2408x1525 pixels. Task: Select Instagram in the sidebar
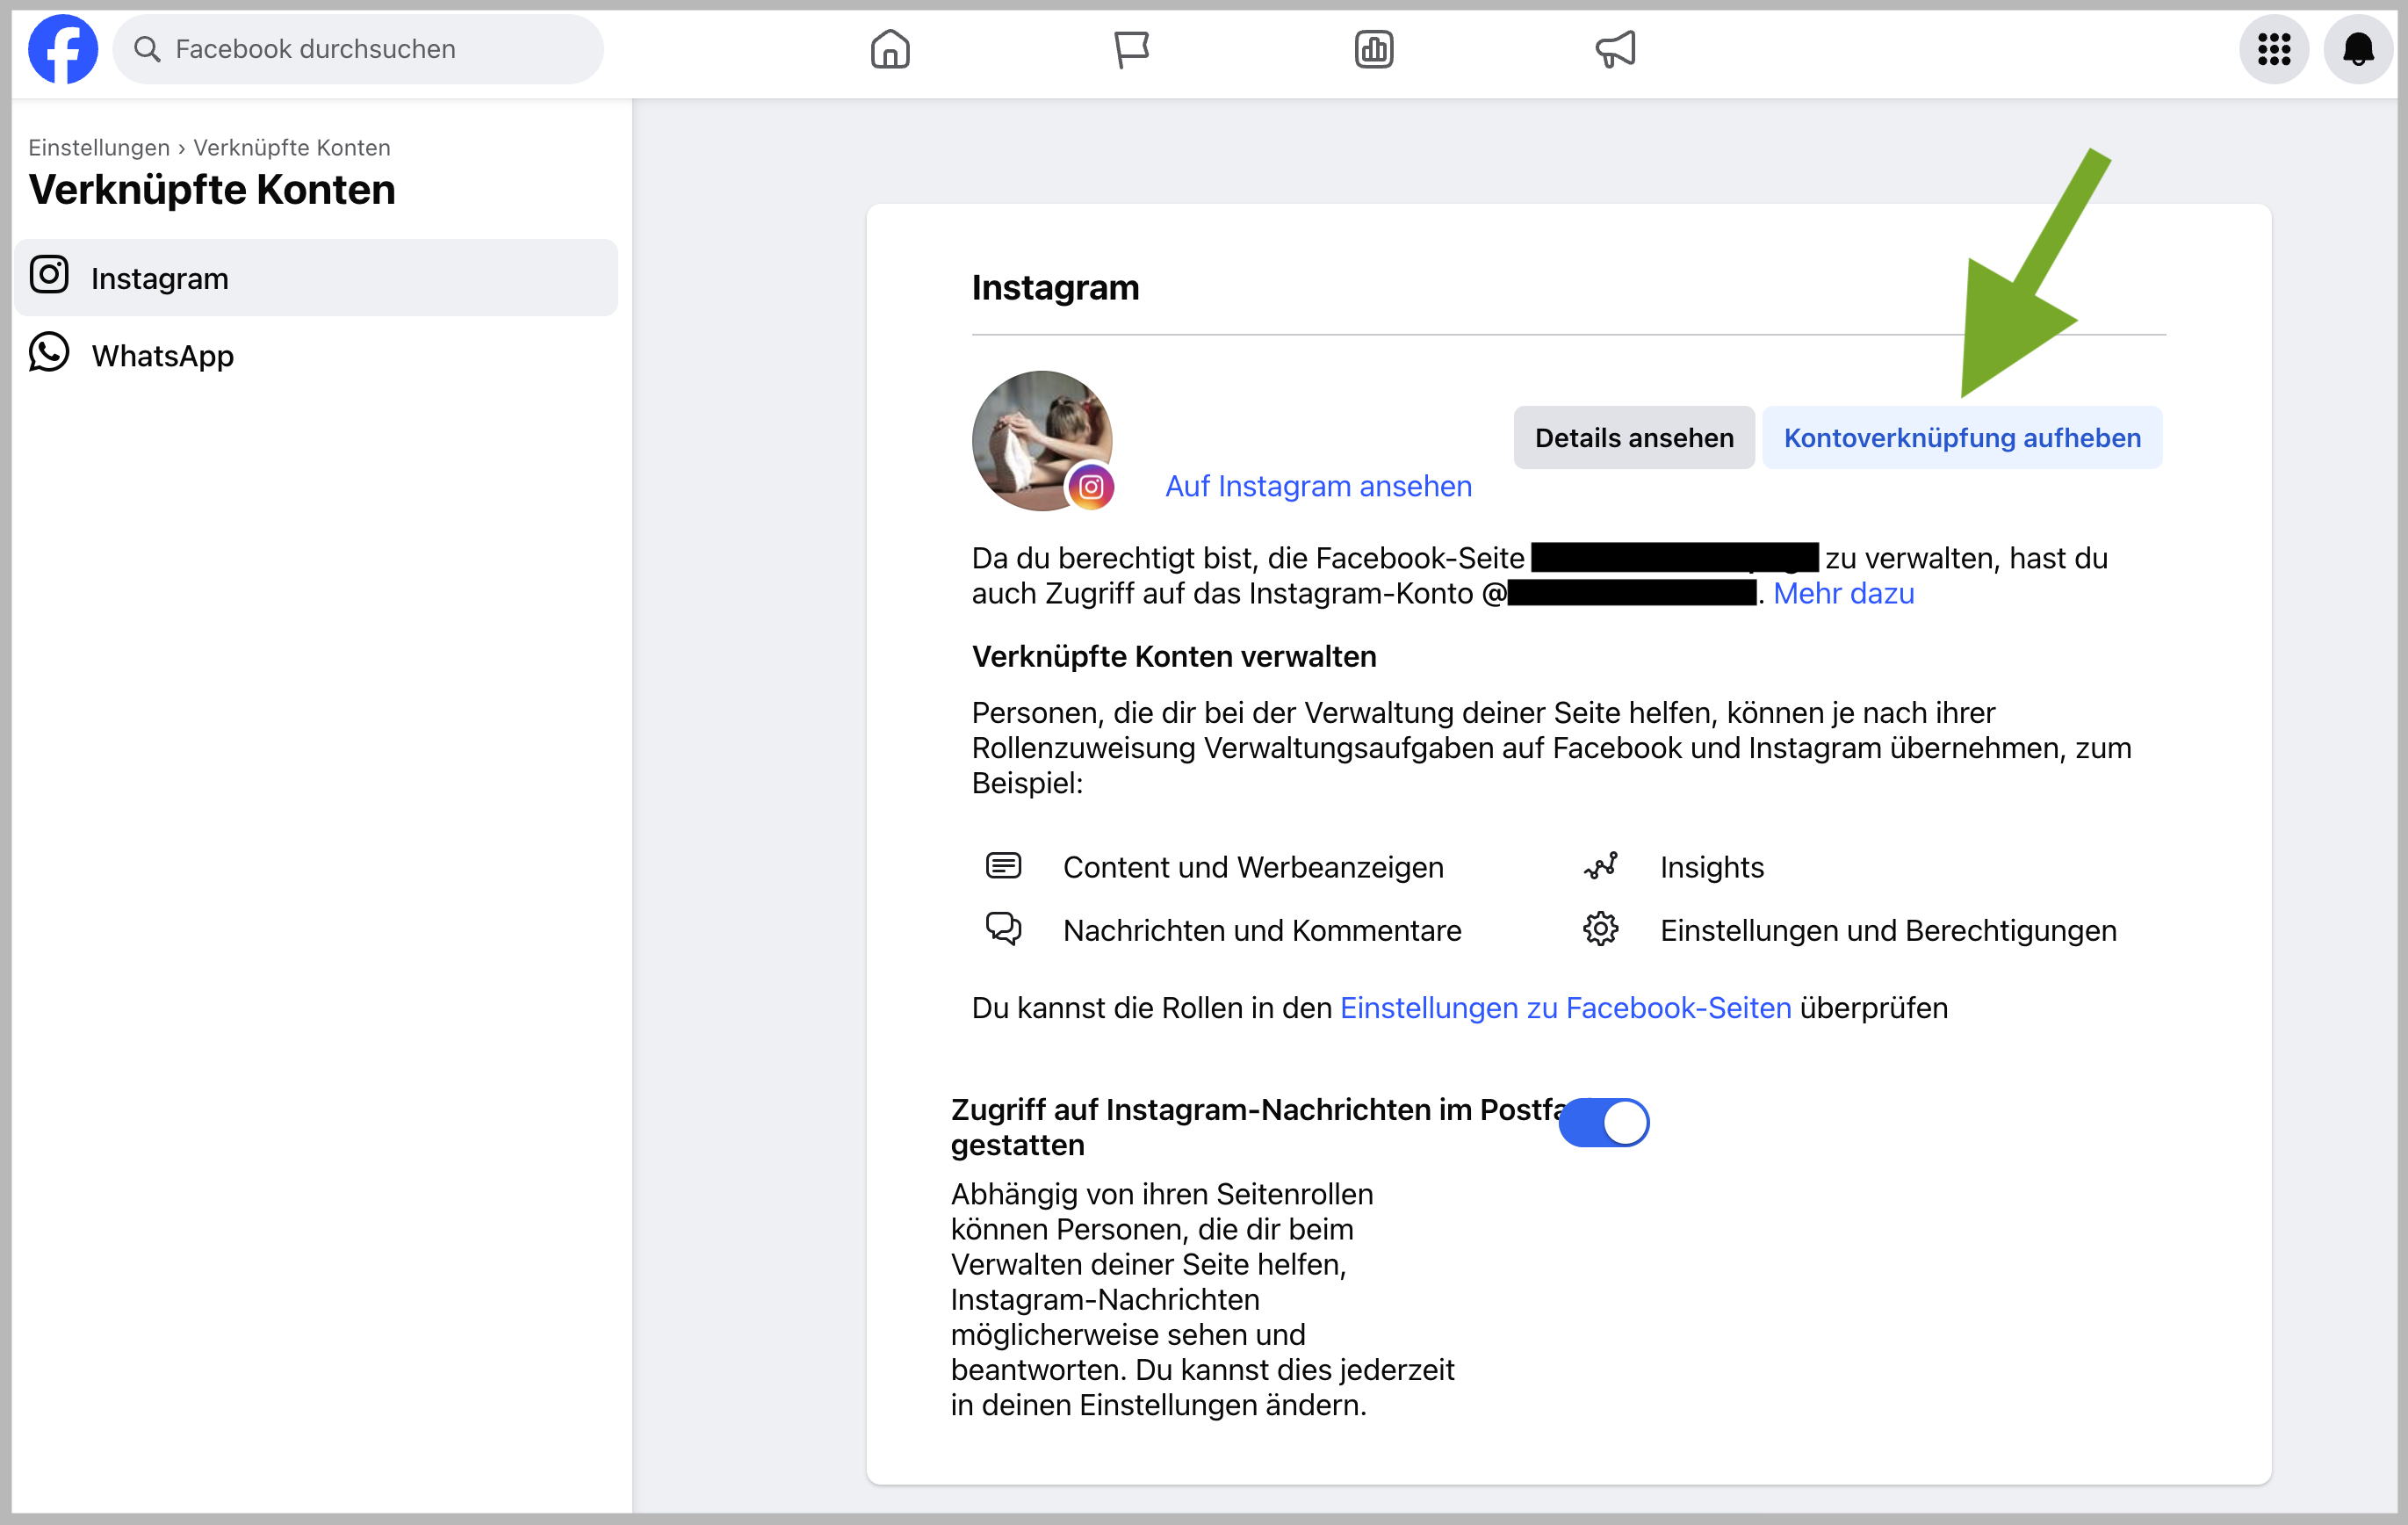pyautogui.click(x=316, y=278)
